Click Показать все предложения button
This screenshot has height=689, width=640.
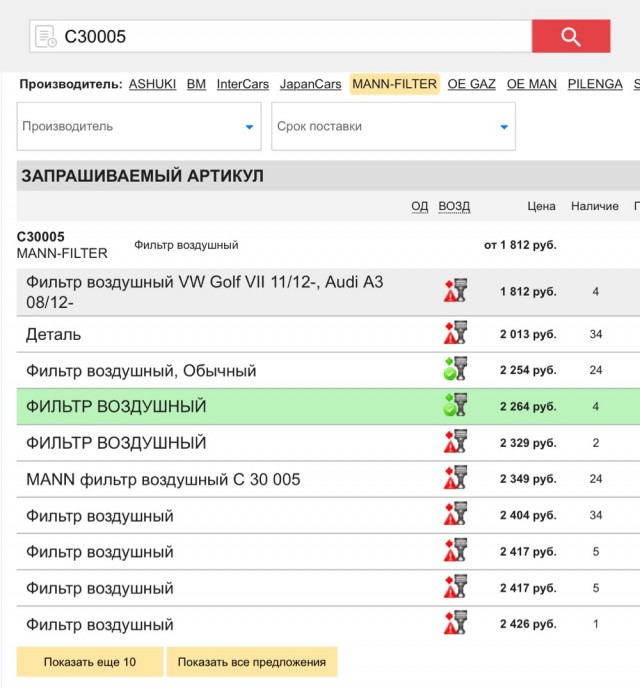click(x=252, y=662)
